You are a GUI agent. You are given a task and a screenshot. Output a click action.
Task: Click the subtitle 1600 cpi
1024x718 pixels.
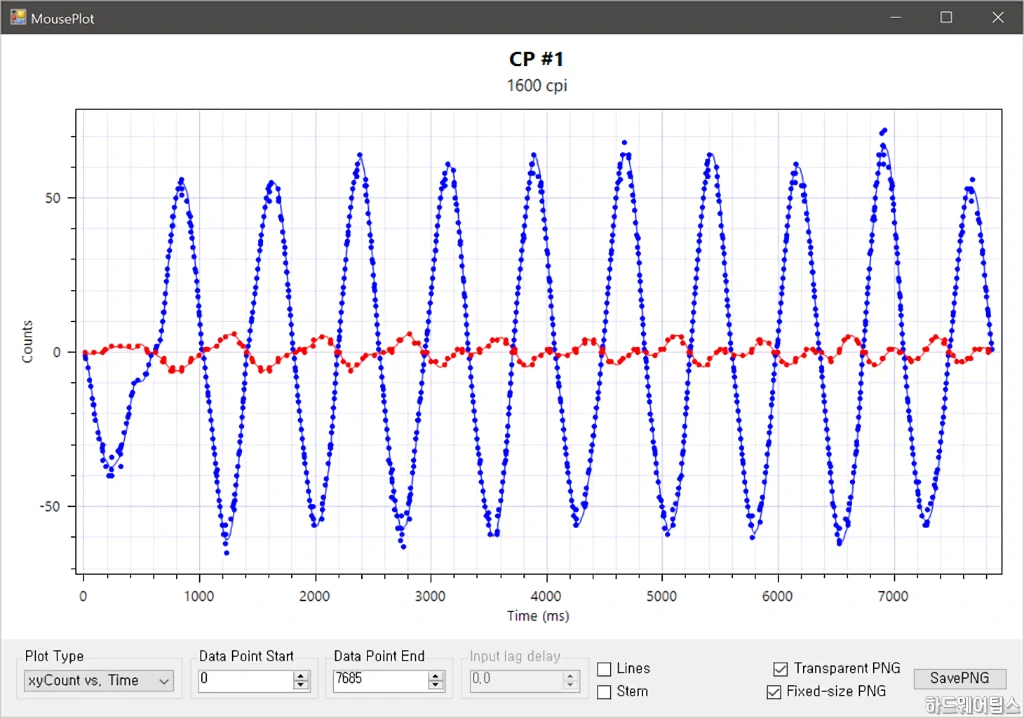[x=537, y=86]
